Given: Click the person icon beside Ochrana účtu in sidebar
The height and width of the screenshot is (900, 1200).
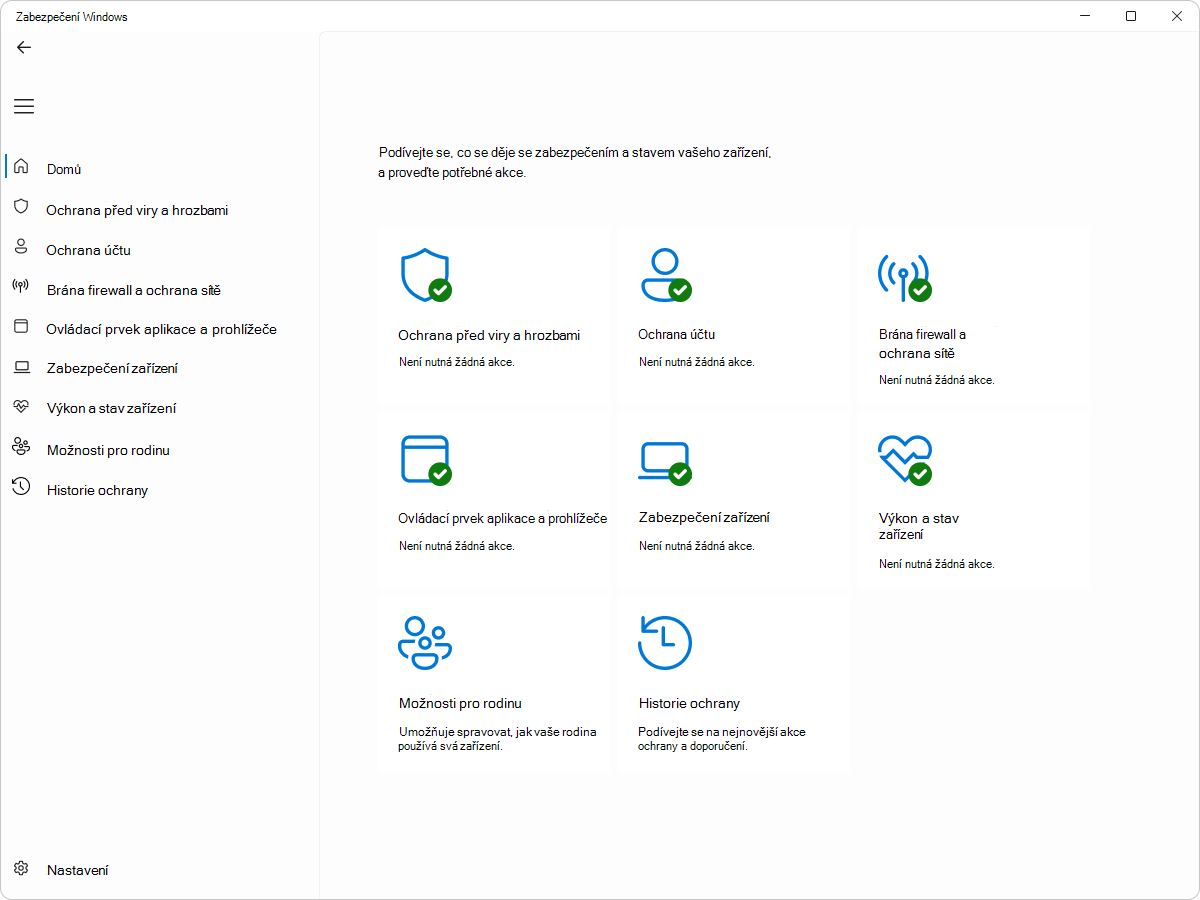Looking at the screenshot, I should pos(21,248).
